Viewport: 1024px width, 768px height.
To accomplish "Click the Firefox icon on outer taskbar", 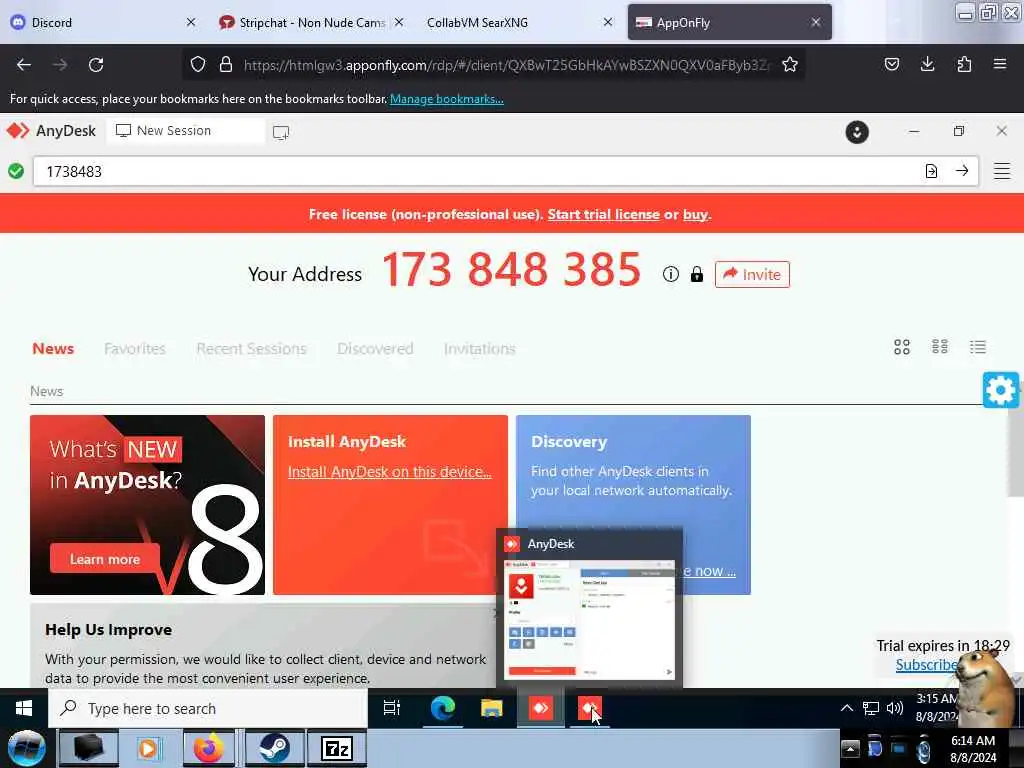I will point(209,748).
